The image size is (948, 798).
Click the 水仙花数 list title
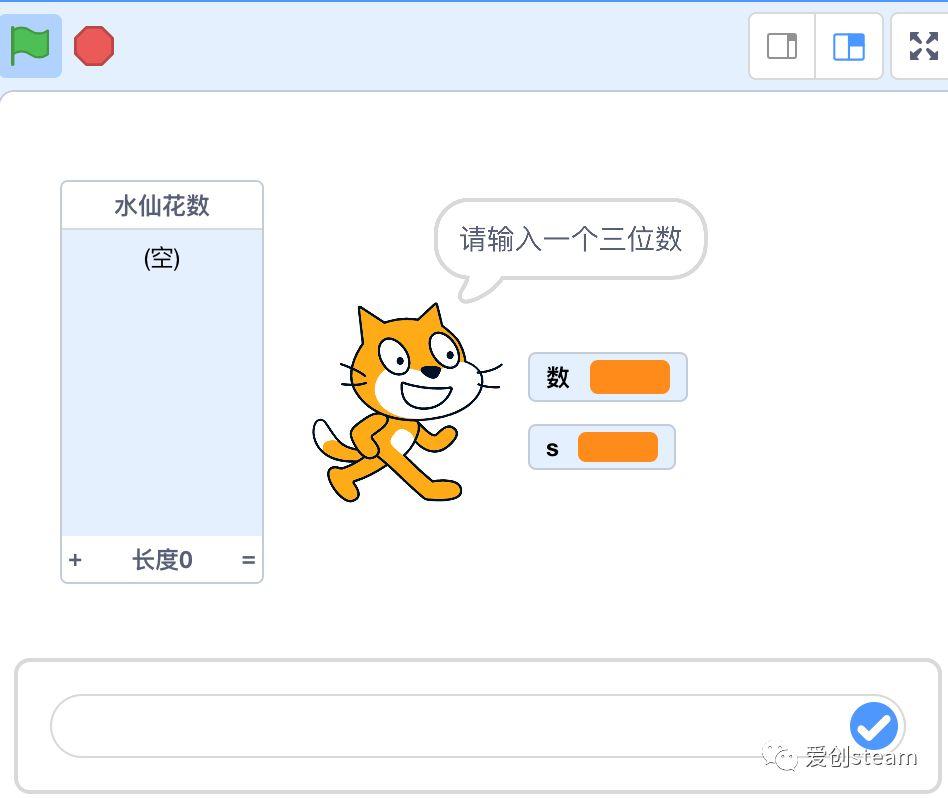pyautogui.click(x=162, y=206)
